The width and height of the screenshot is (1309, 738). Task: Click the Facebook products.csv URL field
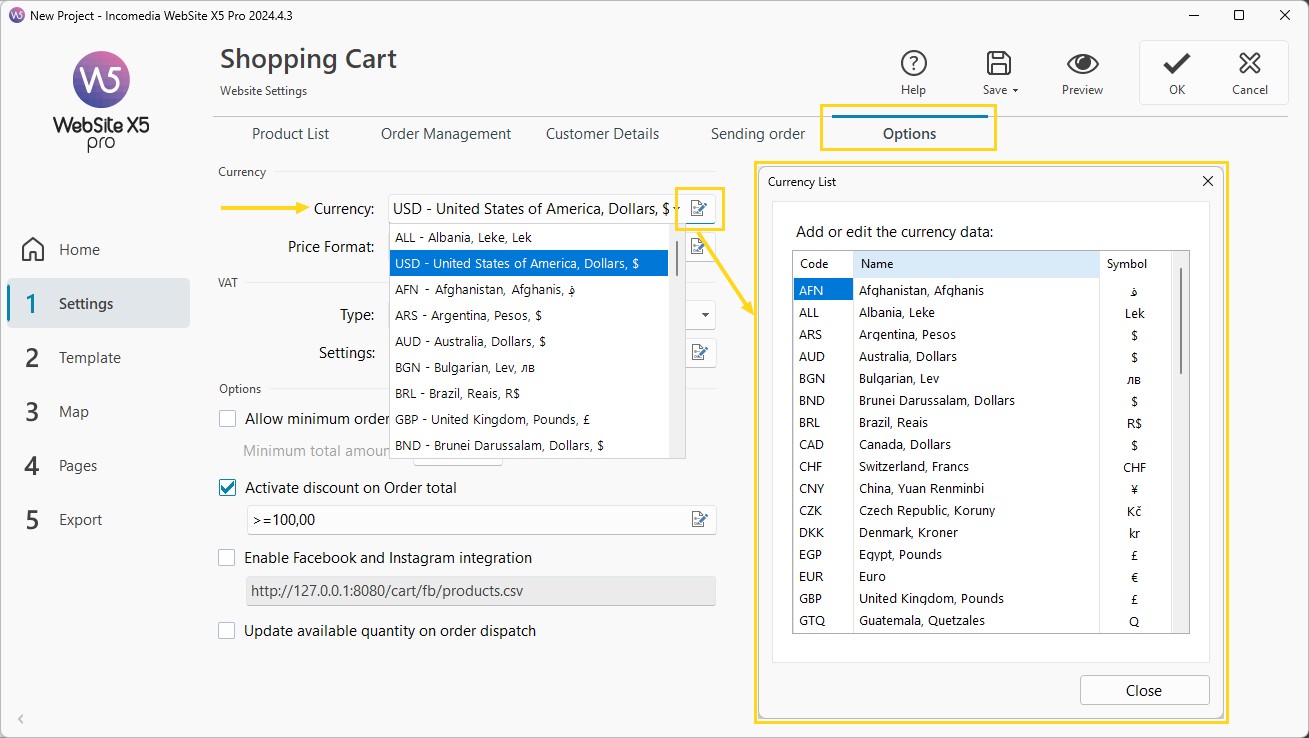click(x=481, y=591)
